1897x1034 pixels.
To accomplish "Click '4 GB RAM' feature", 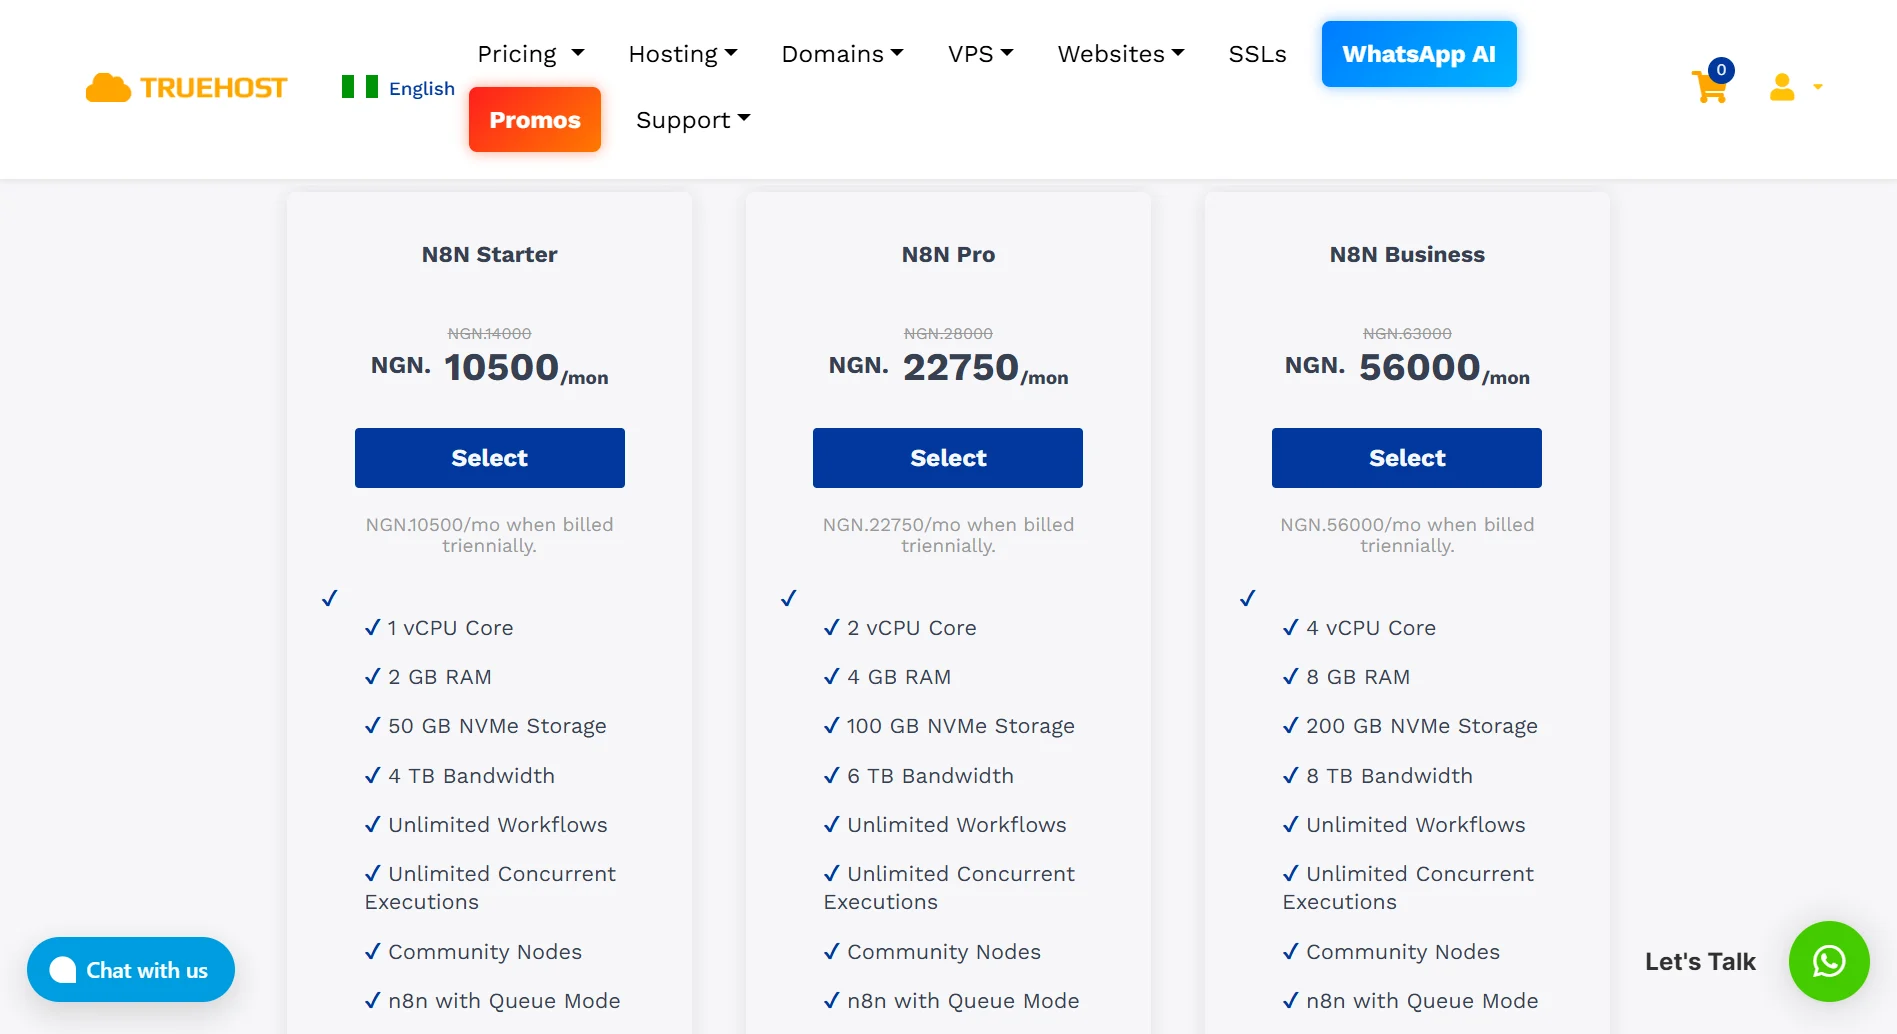I will (899, 677).
